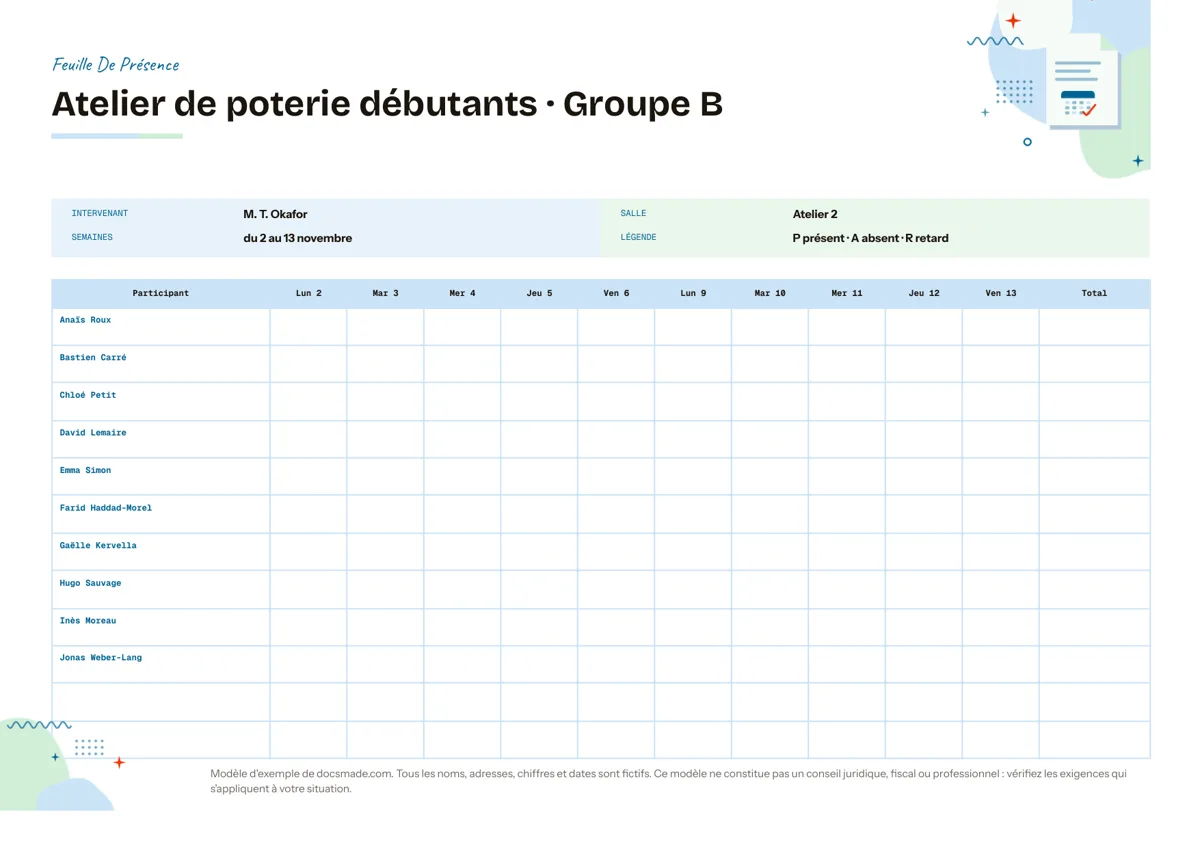
Task: Select participant 'Bastien Carré'
Action: (x=93, y=357)
